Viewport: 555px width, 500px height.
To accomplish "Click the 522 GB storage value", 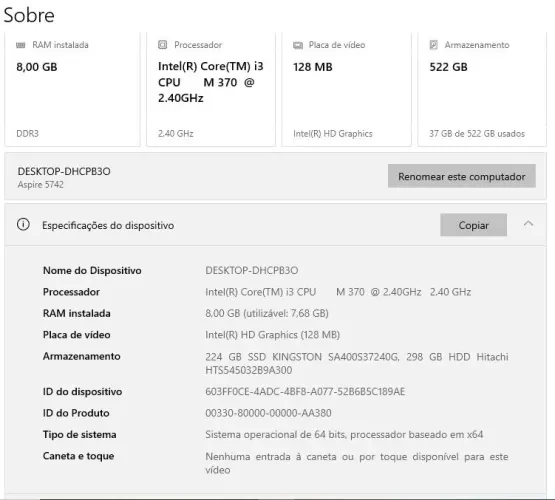I will tap(448, 67).
